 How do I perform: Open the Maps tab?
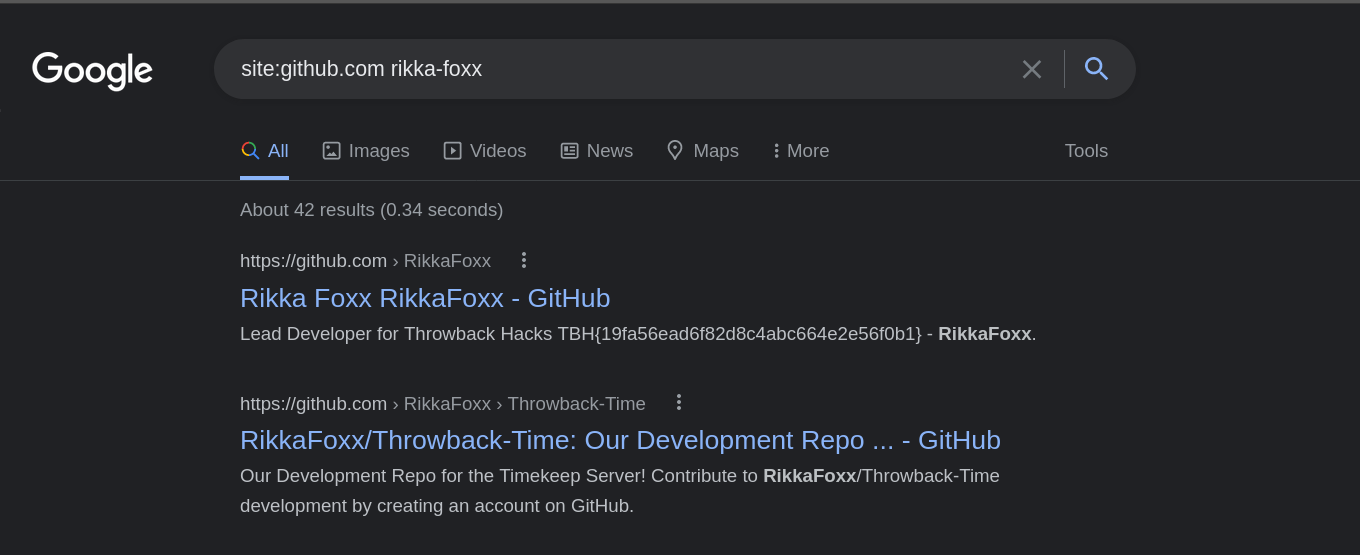(x=703, y=151)
